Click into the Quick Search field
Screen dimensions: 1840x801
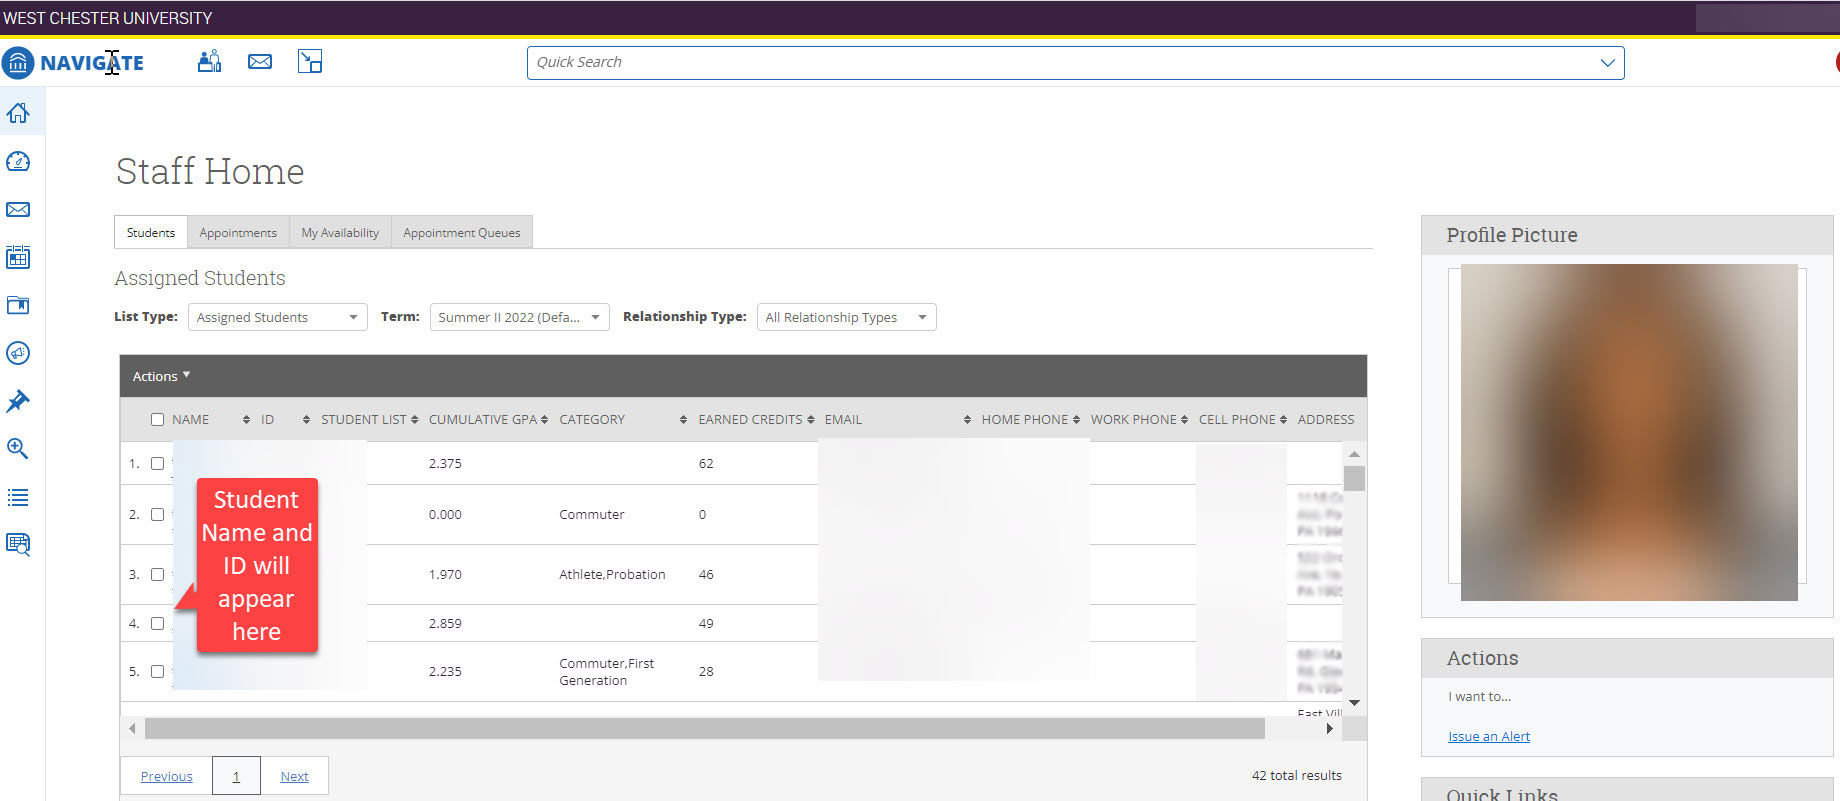1060,62
